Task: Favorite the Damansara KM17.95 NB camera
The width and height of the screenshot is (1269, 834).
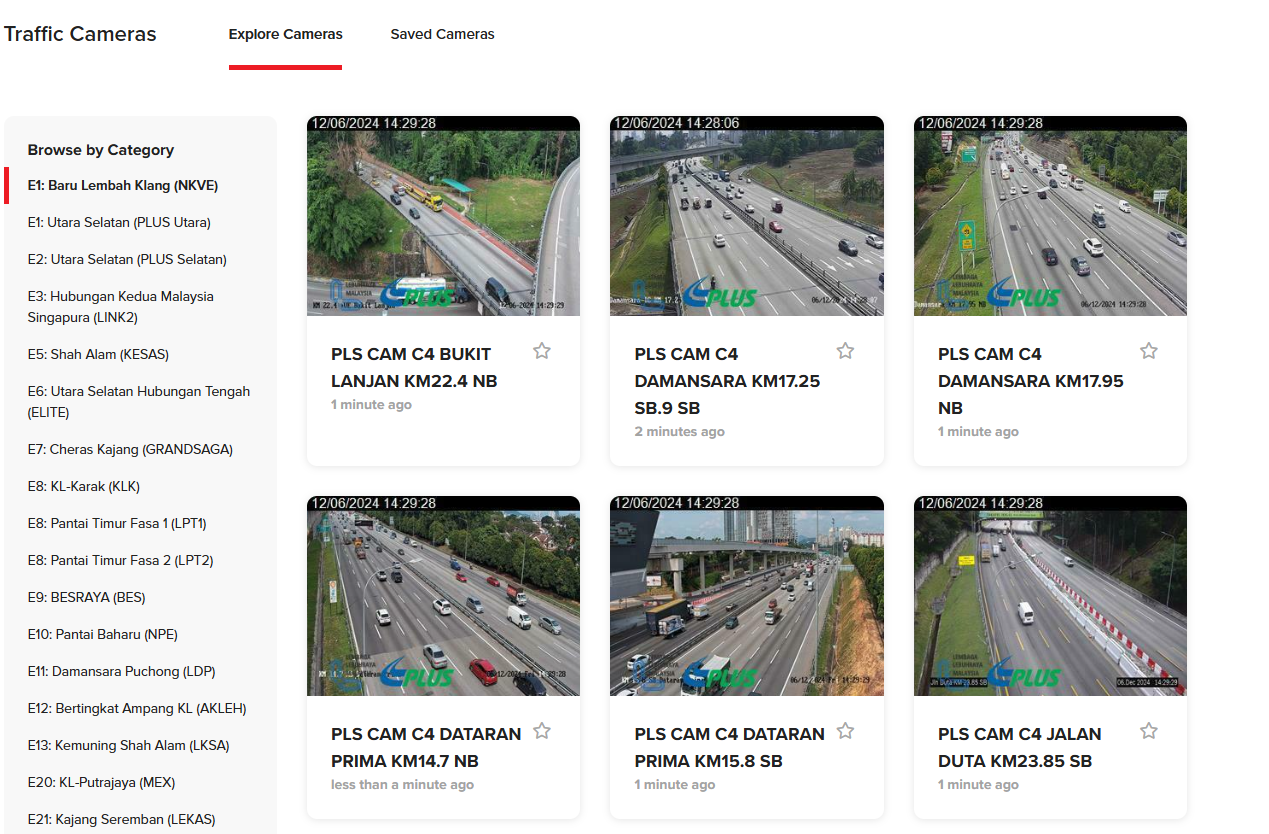Action: click(1148, 351)
